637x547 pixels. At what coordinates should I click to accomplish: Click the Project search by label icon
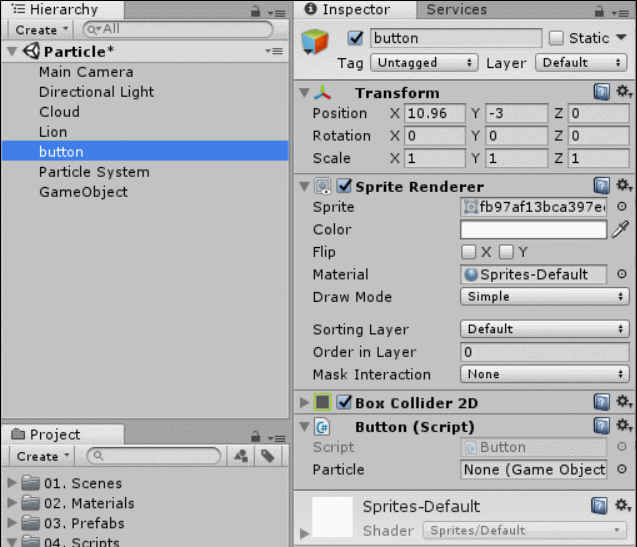tap(268, 456)
